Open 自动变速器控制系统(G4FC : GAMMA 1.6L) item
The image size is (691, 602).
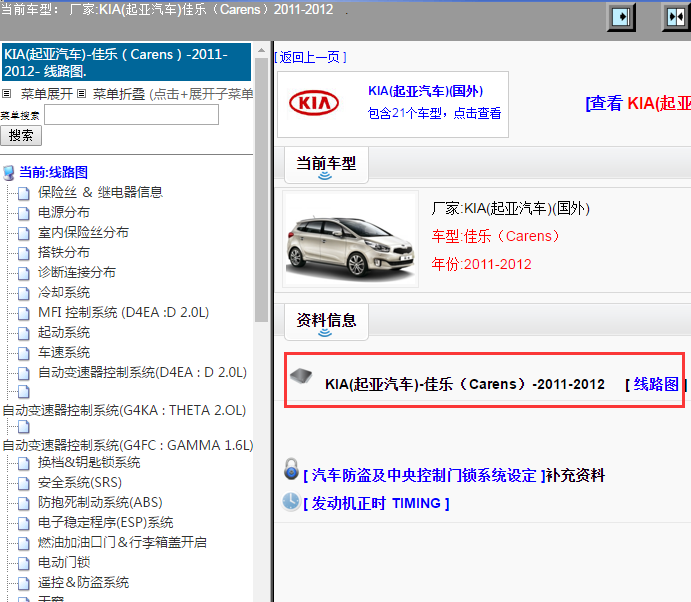[x=128, y=446]
